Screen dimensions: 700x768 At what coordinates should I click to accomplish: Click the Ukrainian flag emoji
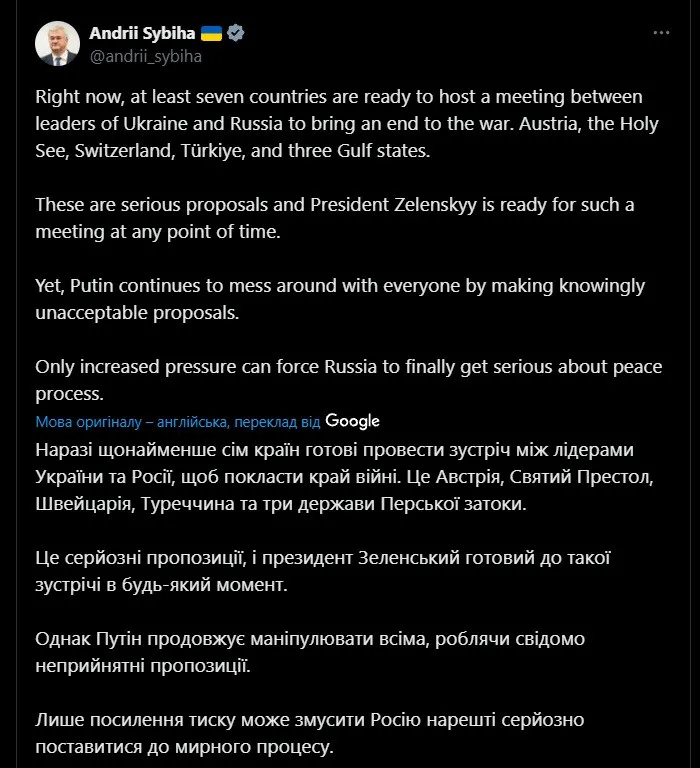point(212,33)
